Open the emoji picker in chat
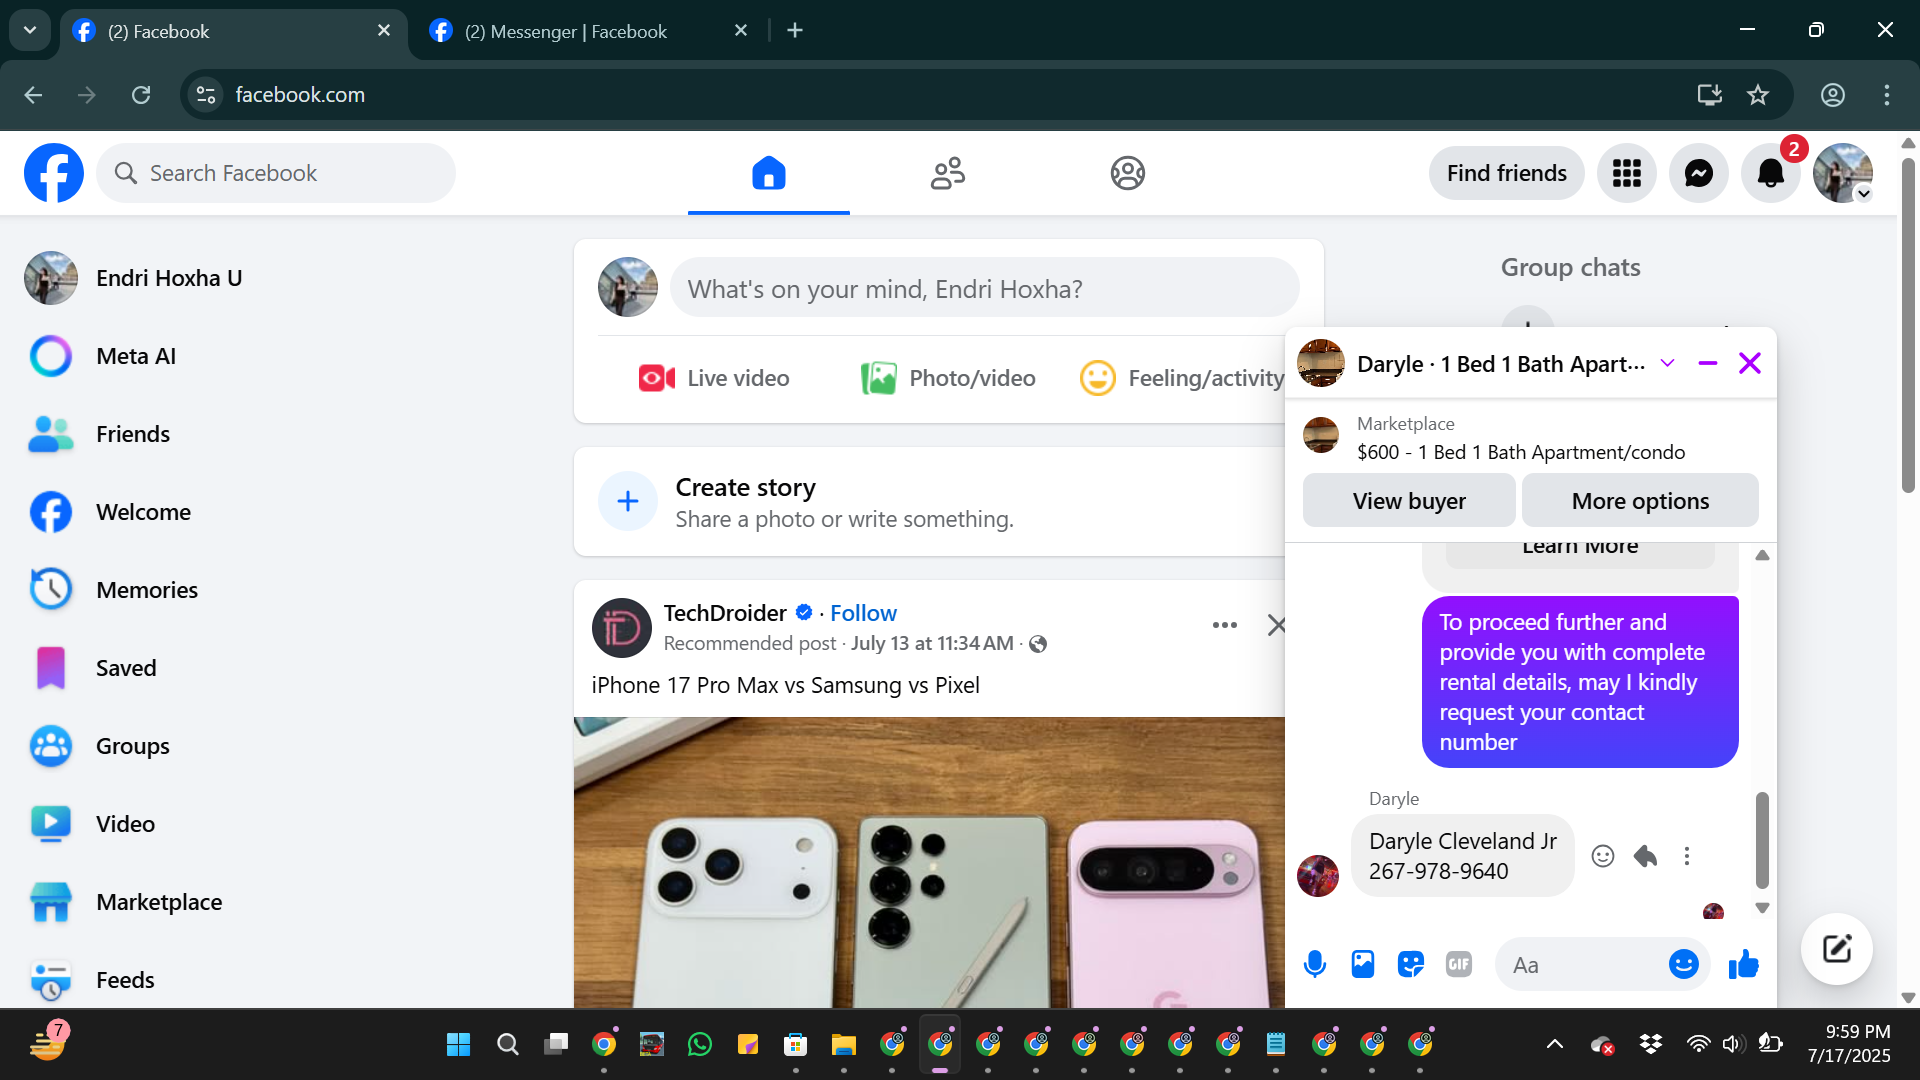The image size is (1920, 1080). click(x=1684, y=964)
